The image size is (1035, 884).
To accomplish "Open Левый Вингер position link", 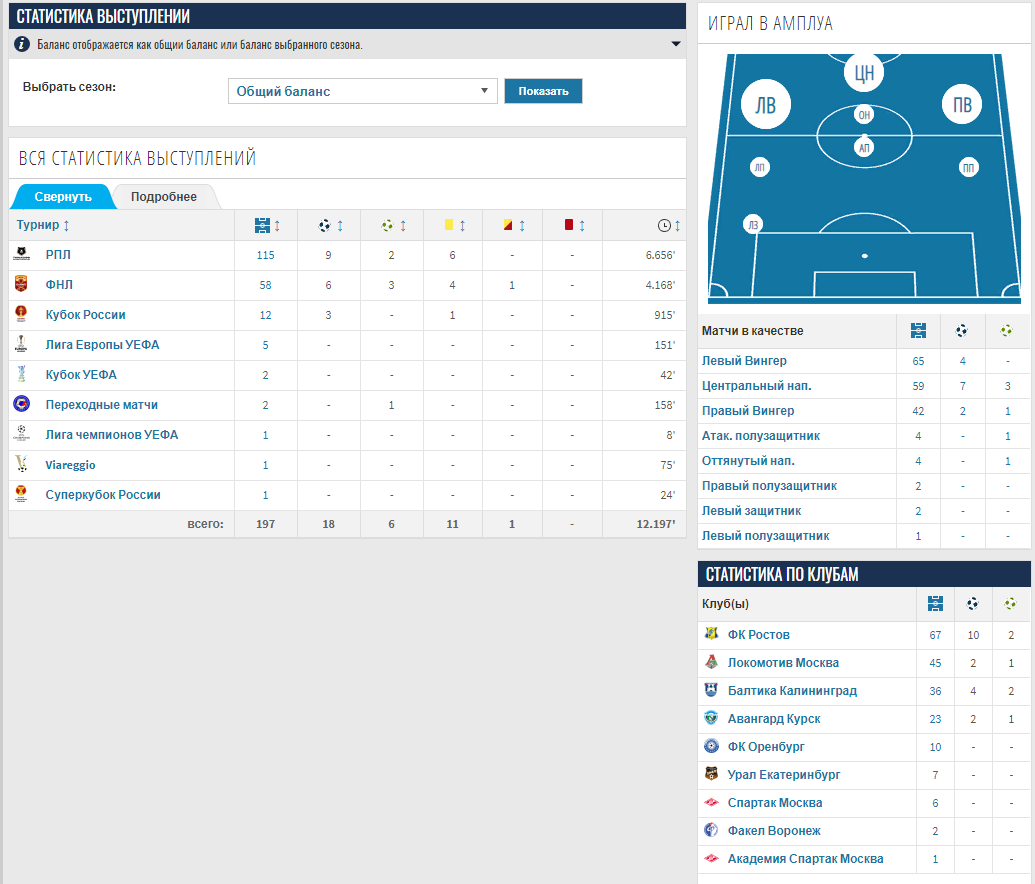I will (744, 361).
